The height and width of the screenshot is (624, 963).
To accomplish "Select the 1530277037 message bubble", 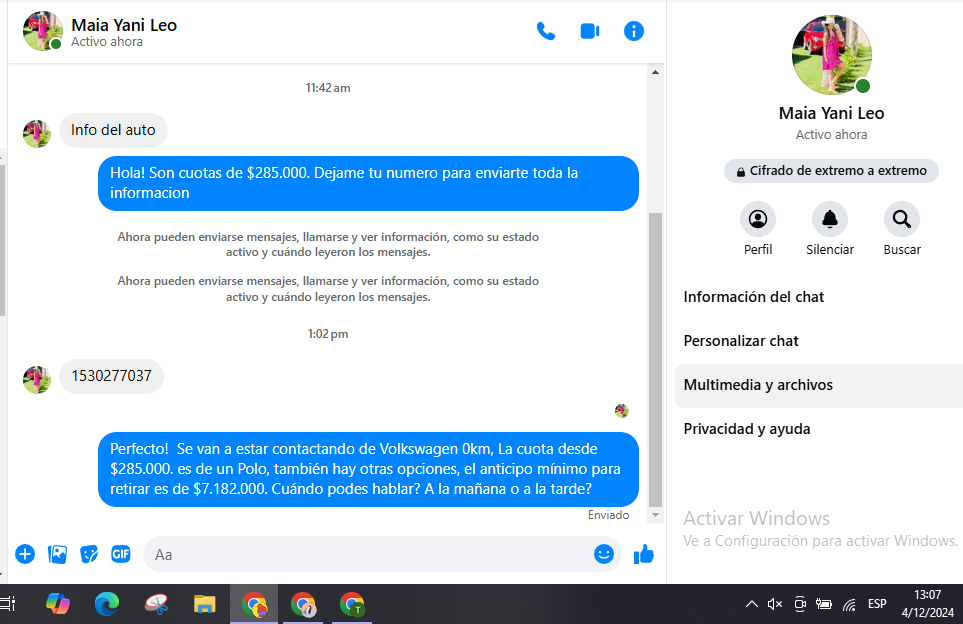I will point(111,376).
